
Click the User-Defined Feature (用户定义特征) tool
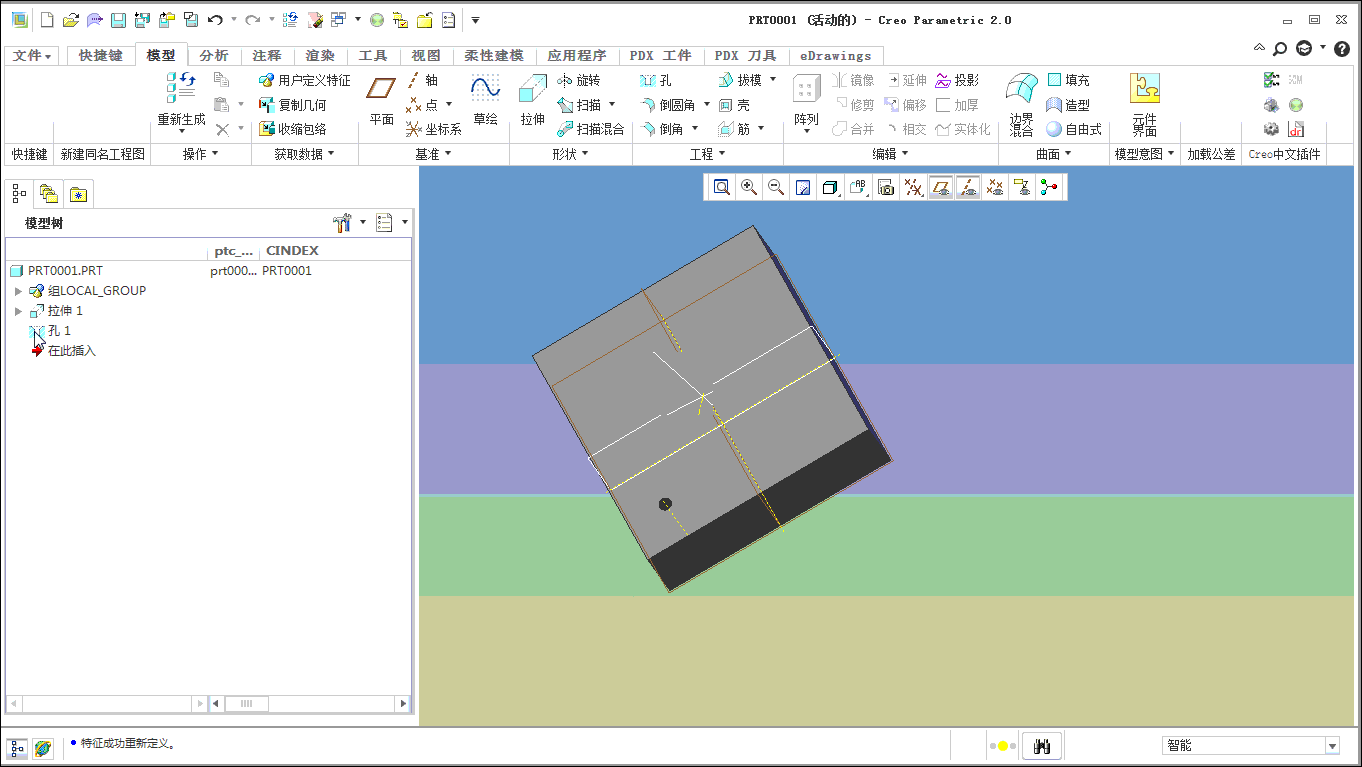tap(305, 80)
